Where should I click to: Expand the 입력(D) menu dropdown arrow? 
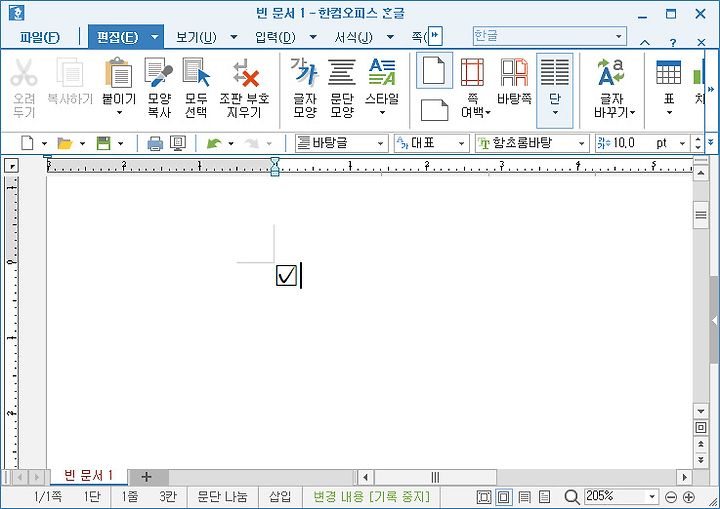pyautogui.click(x=313, y=37)
